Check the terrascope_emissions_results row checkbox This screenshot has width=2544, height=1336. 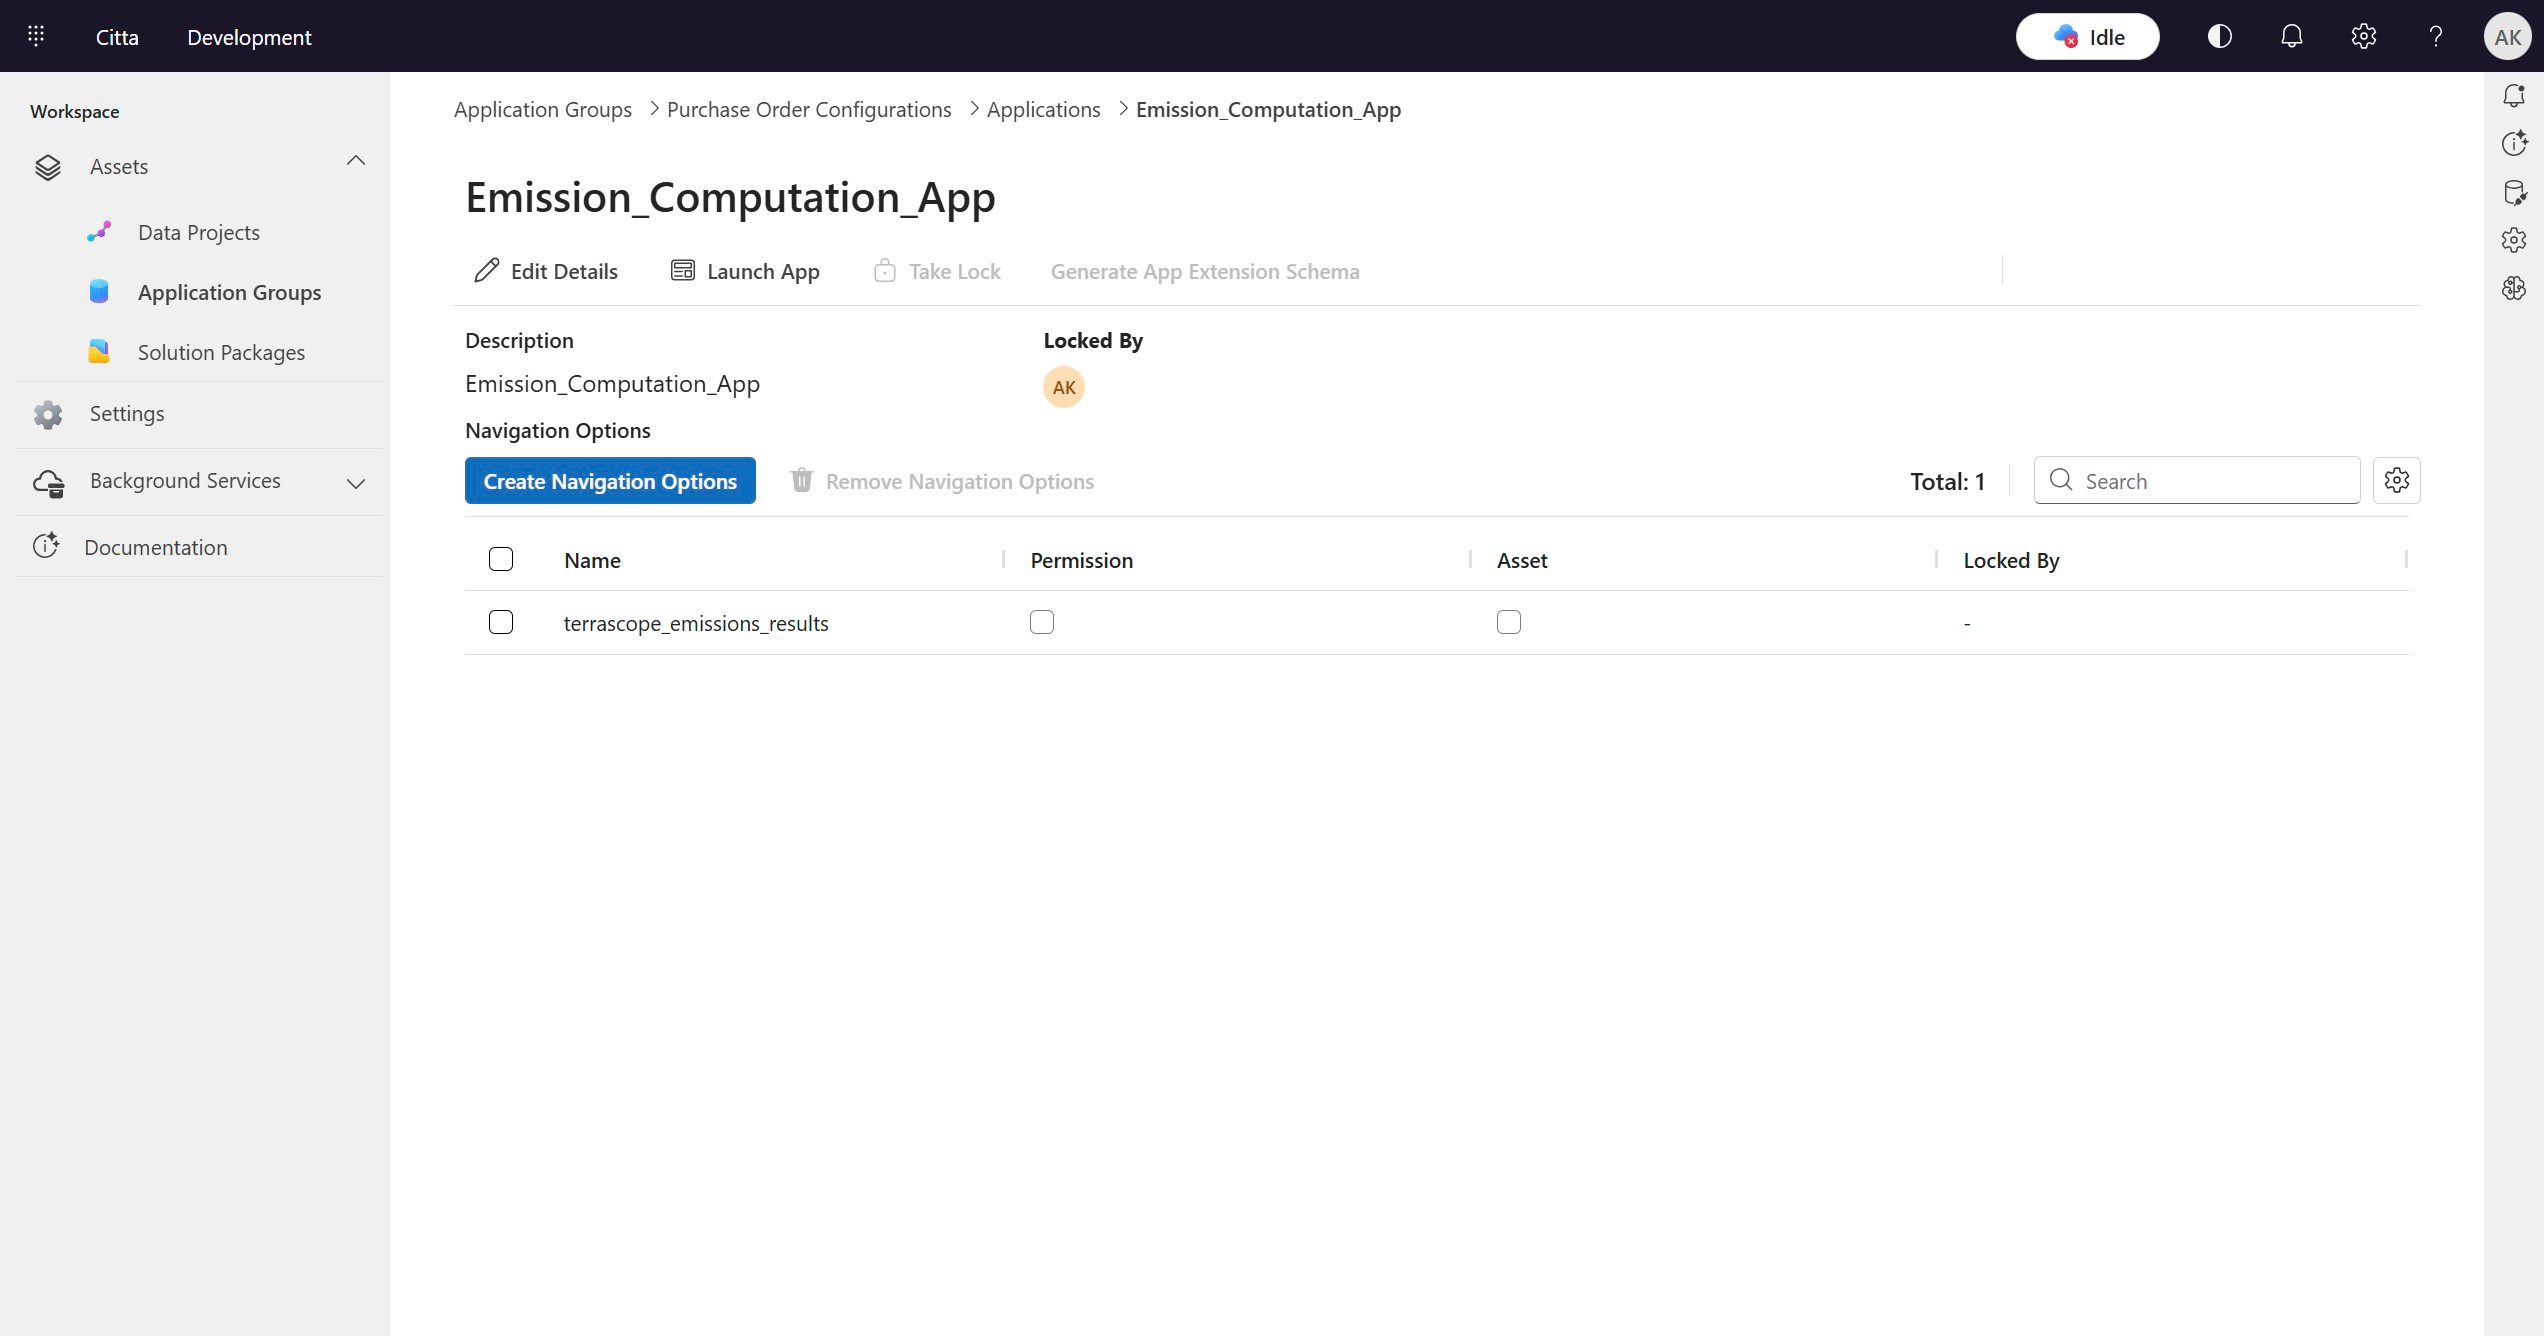pyautogui.click(x=501, y=622)
